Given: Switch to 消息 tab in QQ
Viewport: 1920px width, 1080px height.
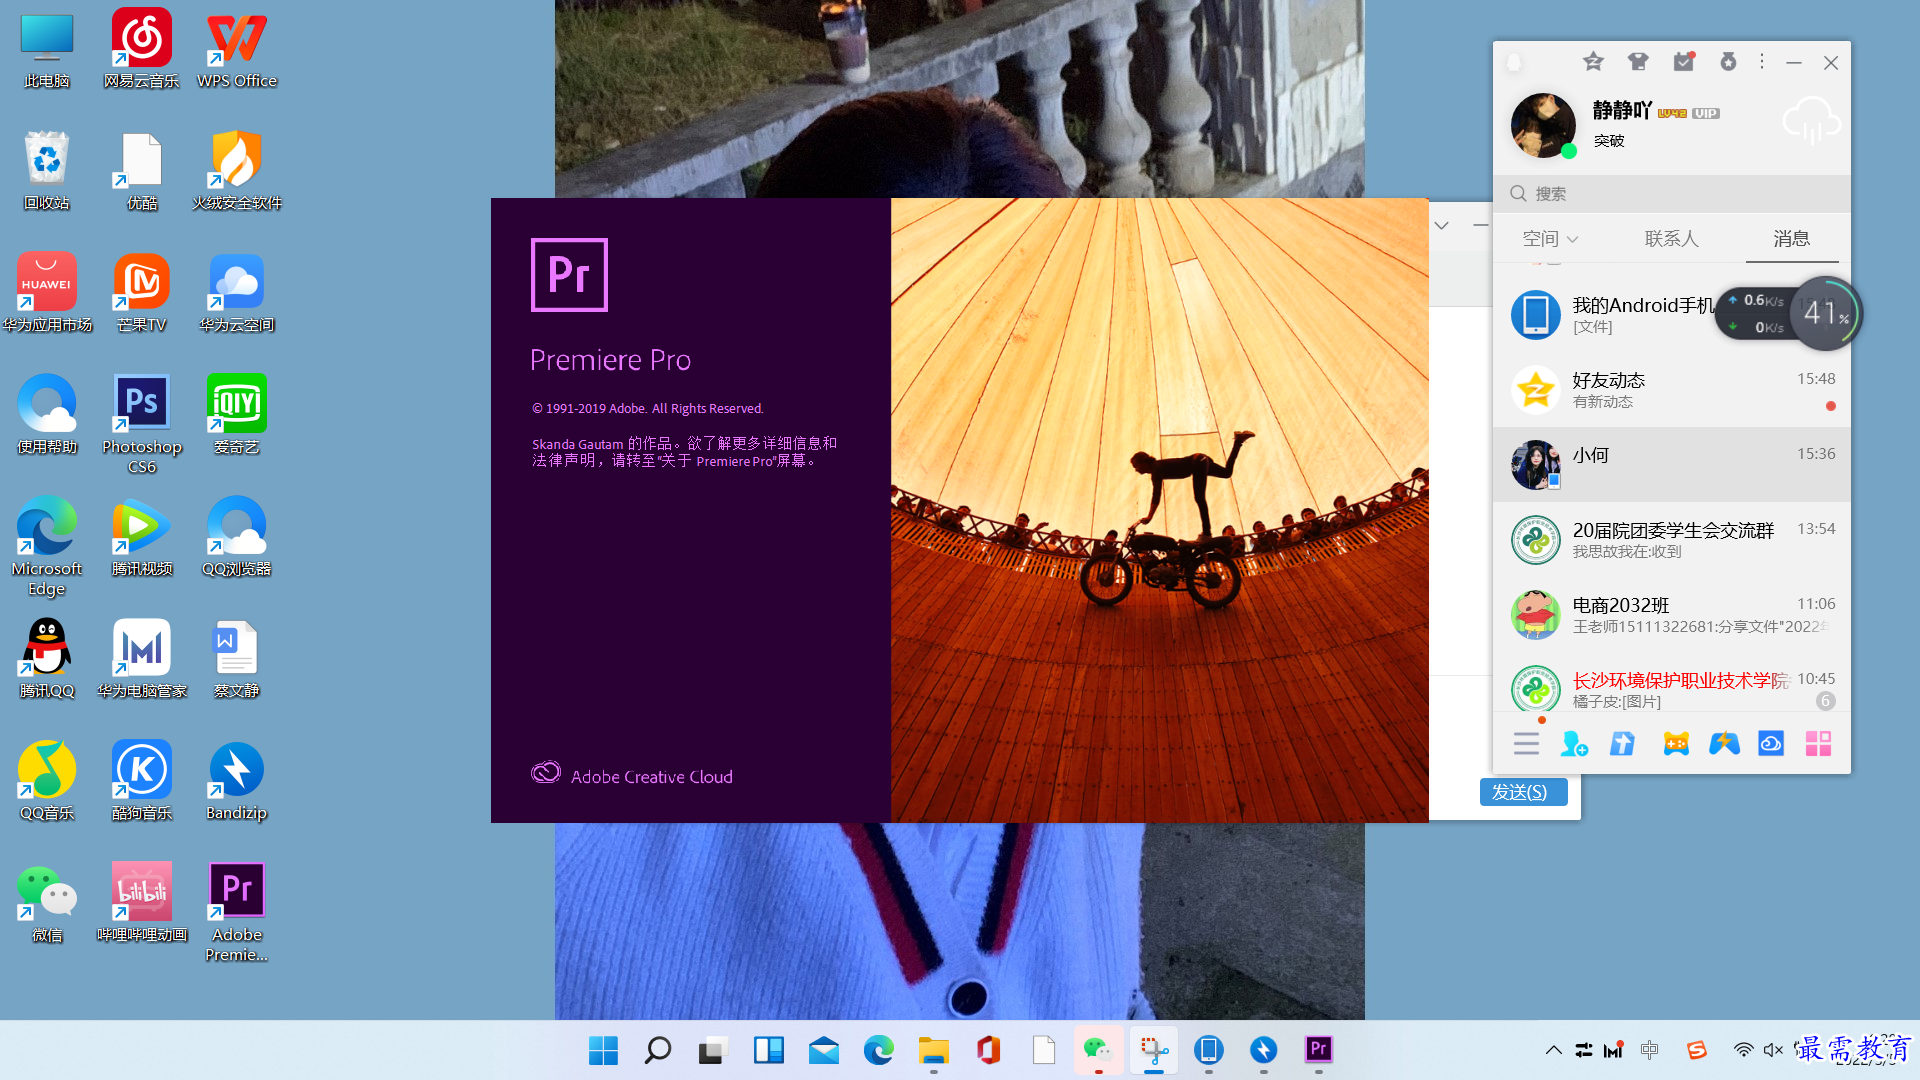Looking at the screenshot, I should pos(1791,239).
